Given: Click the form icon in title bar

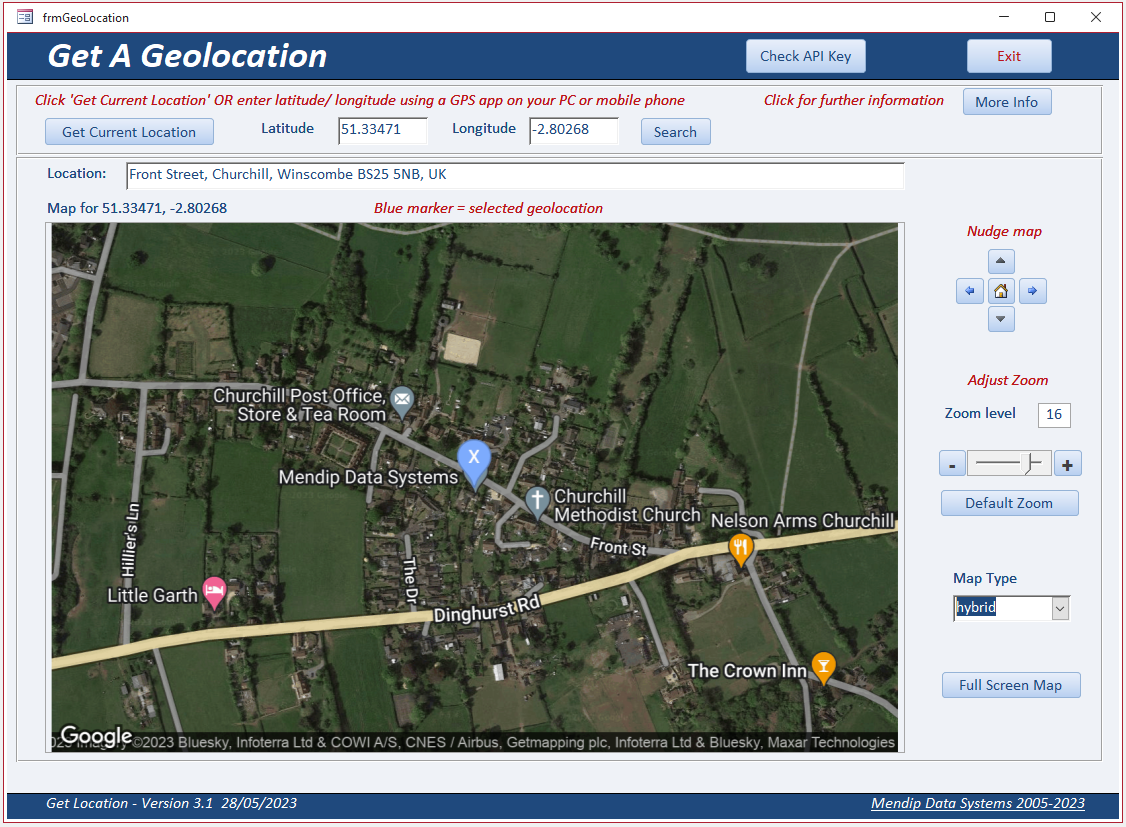Looking at the screenshot, I should pyautogui.click(x=24, y=17).
